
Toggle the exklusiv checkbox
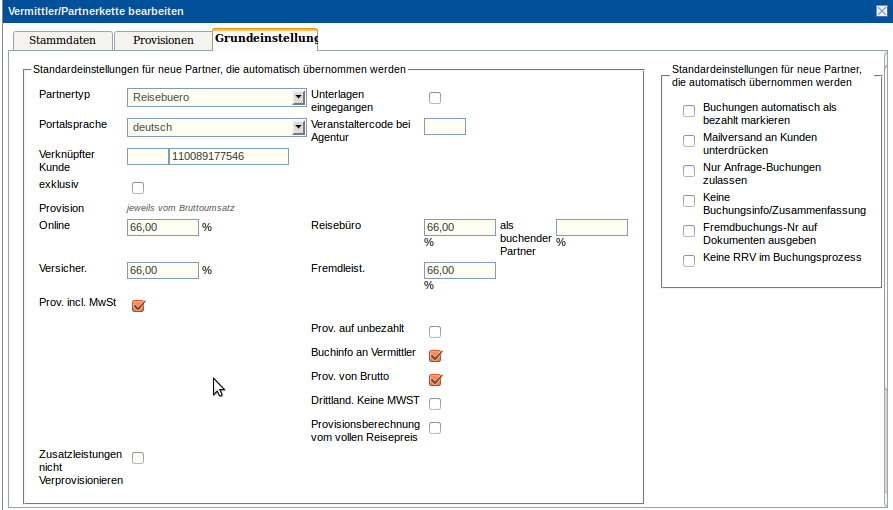pos(138,188)
